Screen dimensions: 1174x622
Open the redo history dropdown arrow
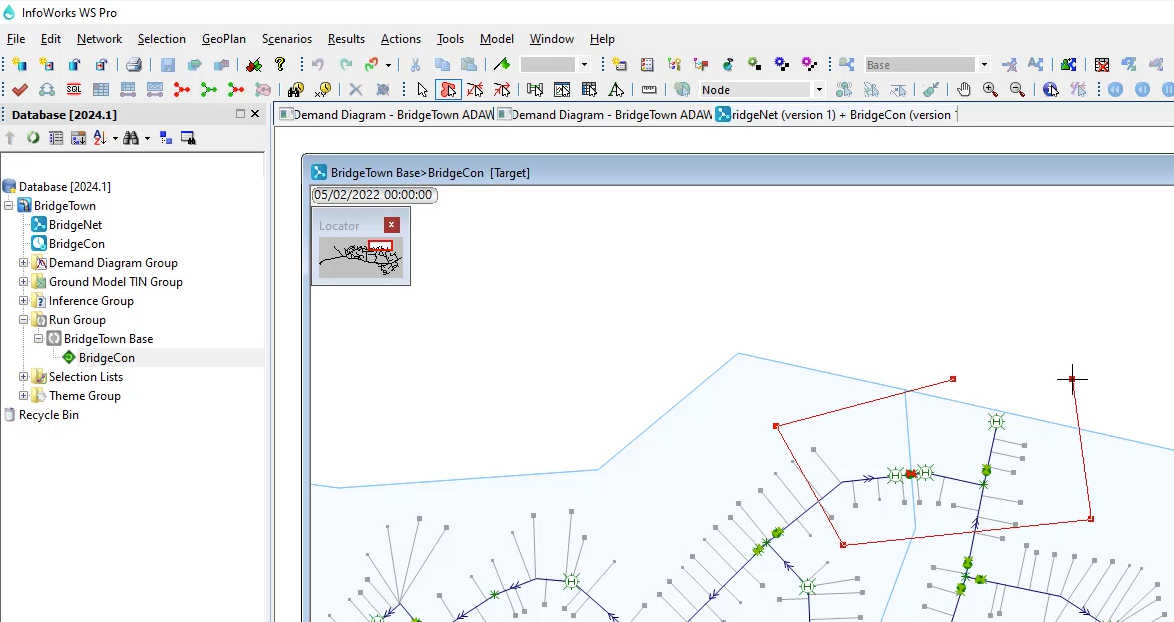pyautogui.click(x=388, y=64)
